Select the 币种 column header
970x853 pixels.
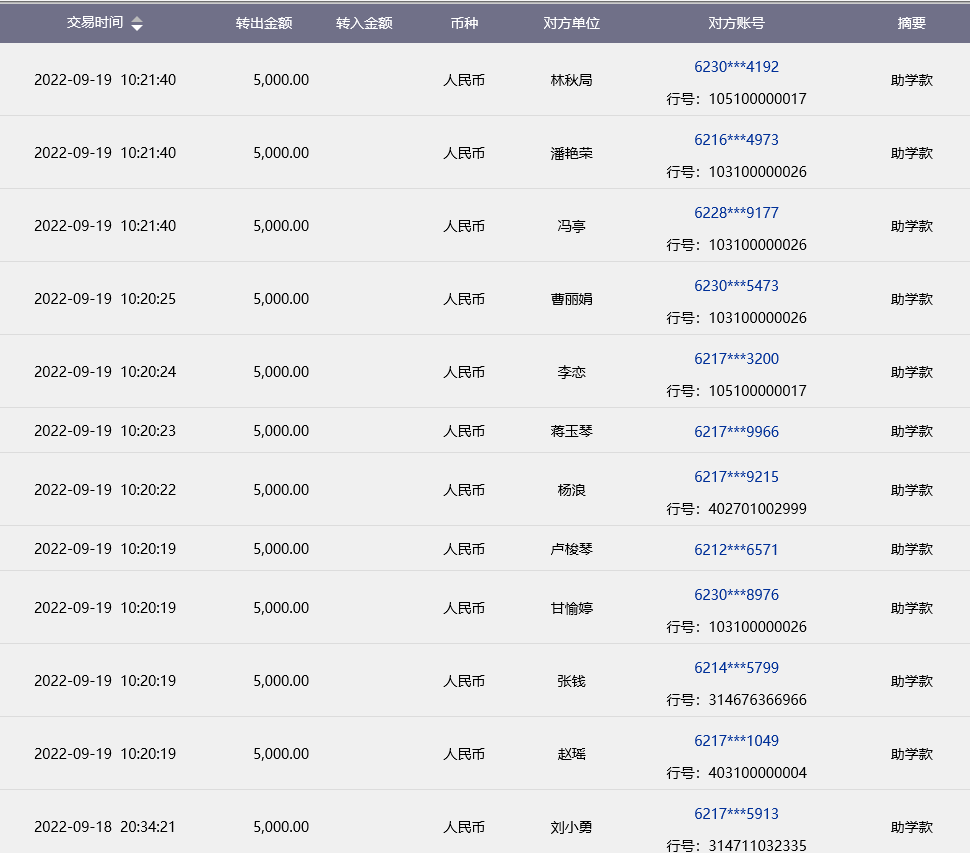(464, 23)
